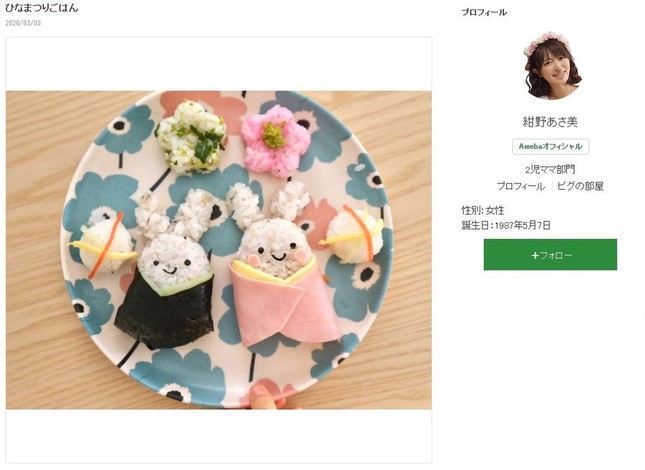The height and width of the screenshot is (470, 645).
Task: Click the 2児ママ部門 category text
Action: click(550, 169)
